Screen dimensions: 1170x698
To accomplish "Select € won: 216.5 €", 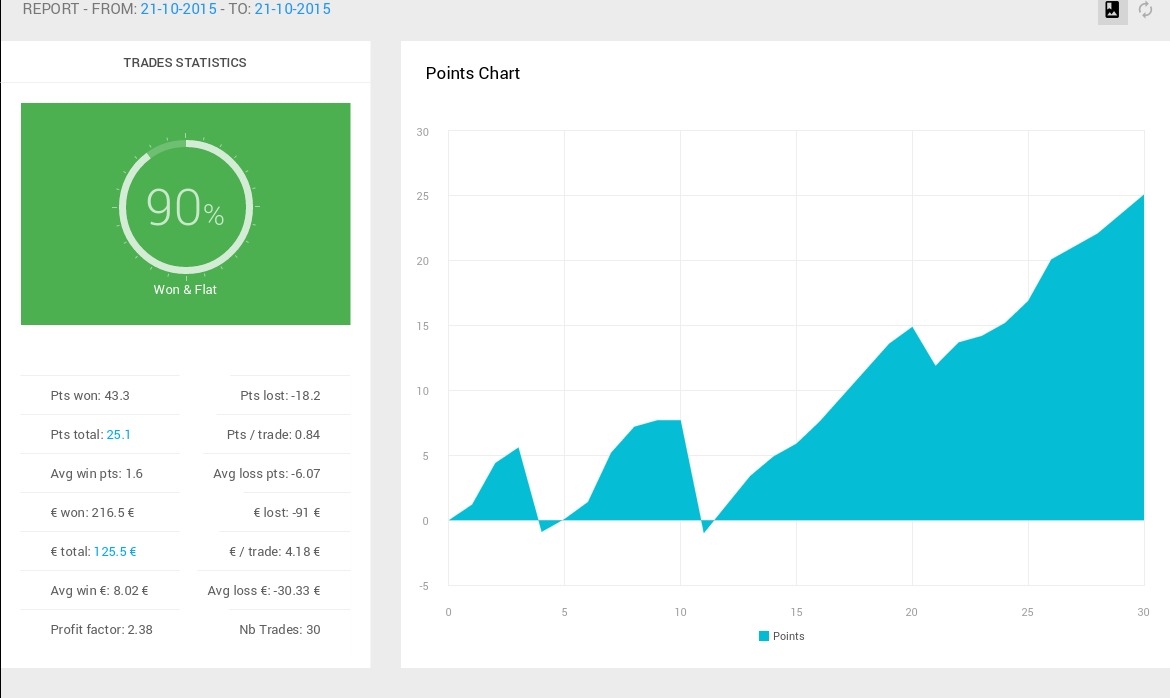I will [x=93, y=513].
